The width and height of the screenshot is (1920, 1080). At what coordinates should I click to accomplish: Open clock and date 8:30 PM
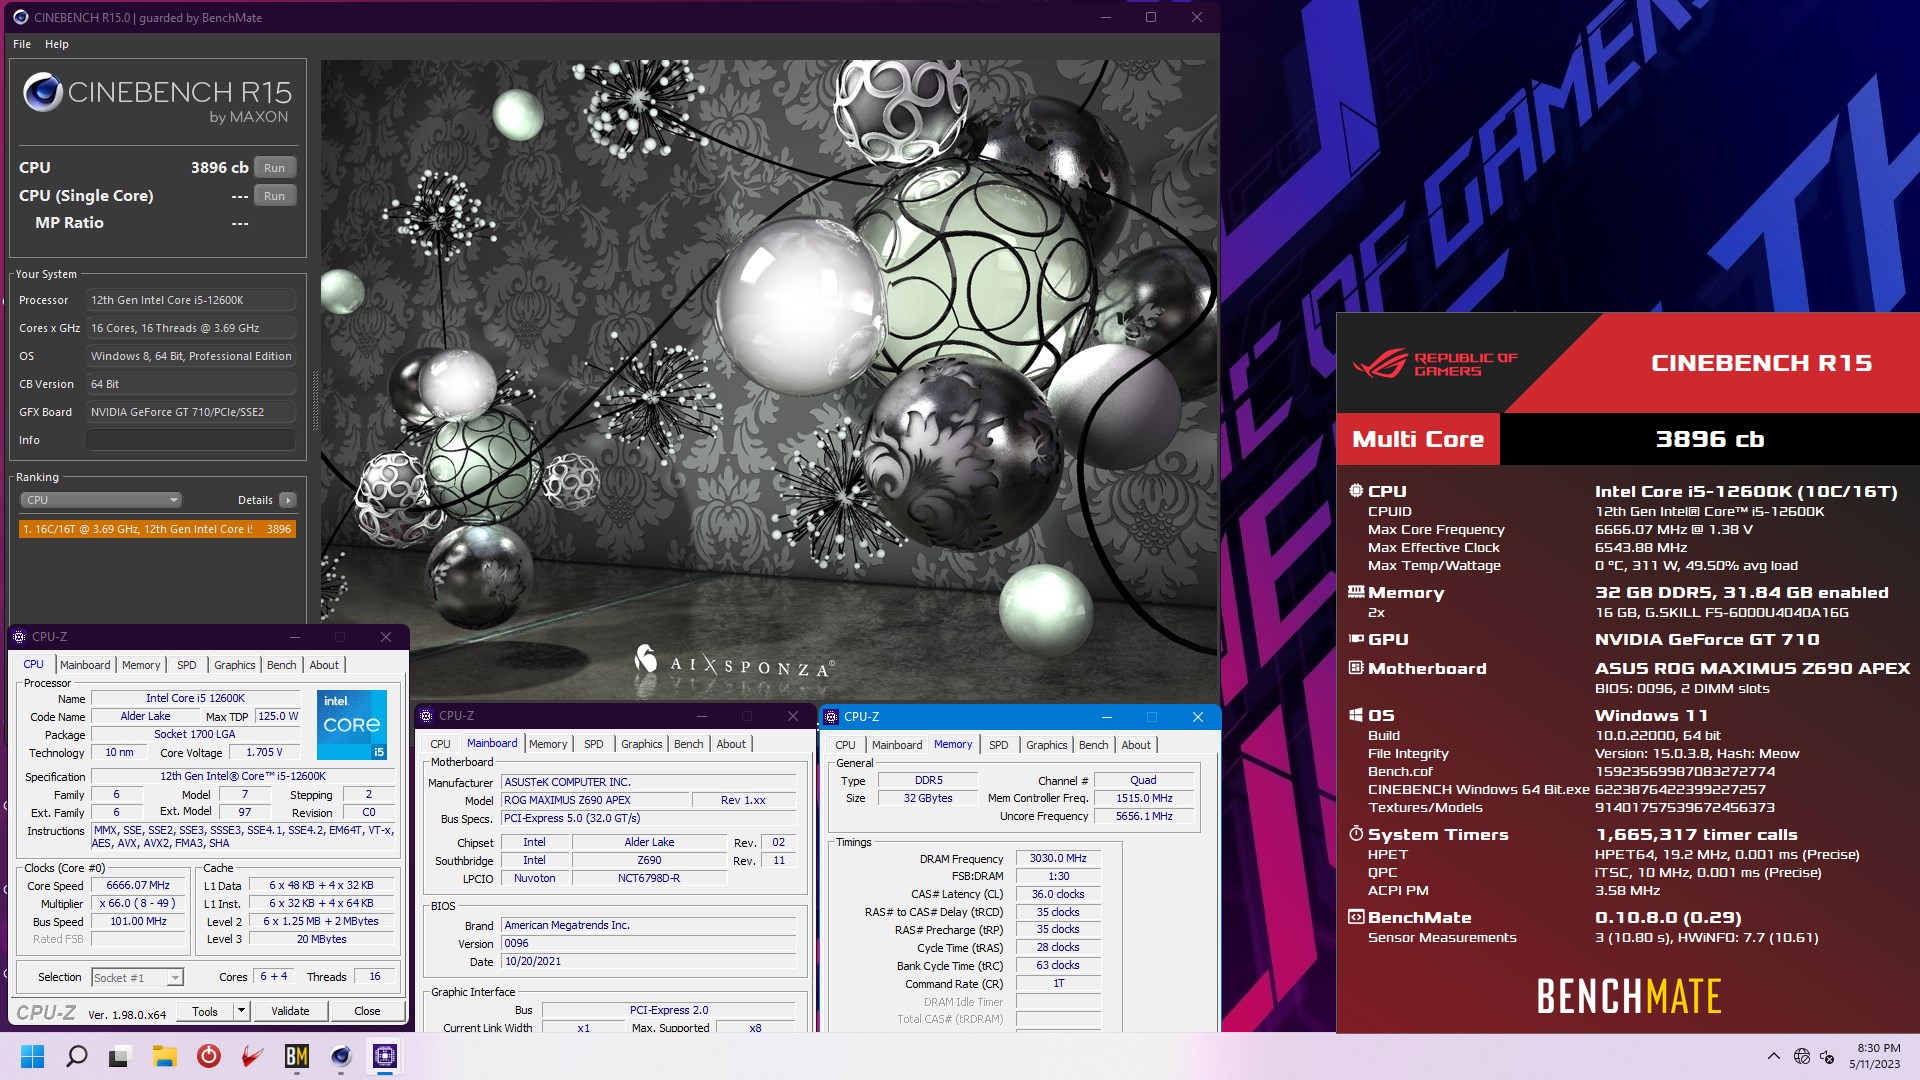[x=1876, y=1056]
